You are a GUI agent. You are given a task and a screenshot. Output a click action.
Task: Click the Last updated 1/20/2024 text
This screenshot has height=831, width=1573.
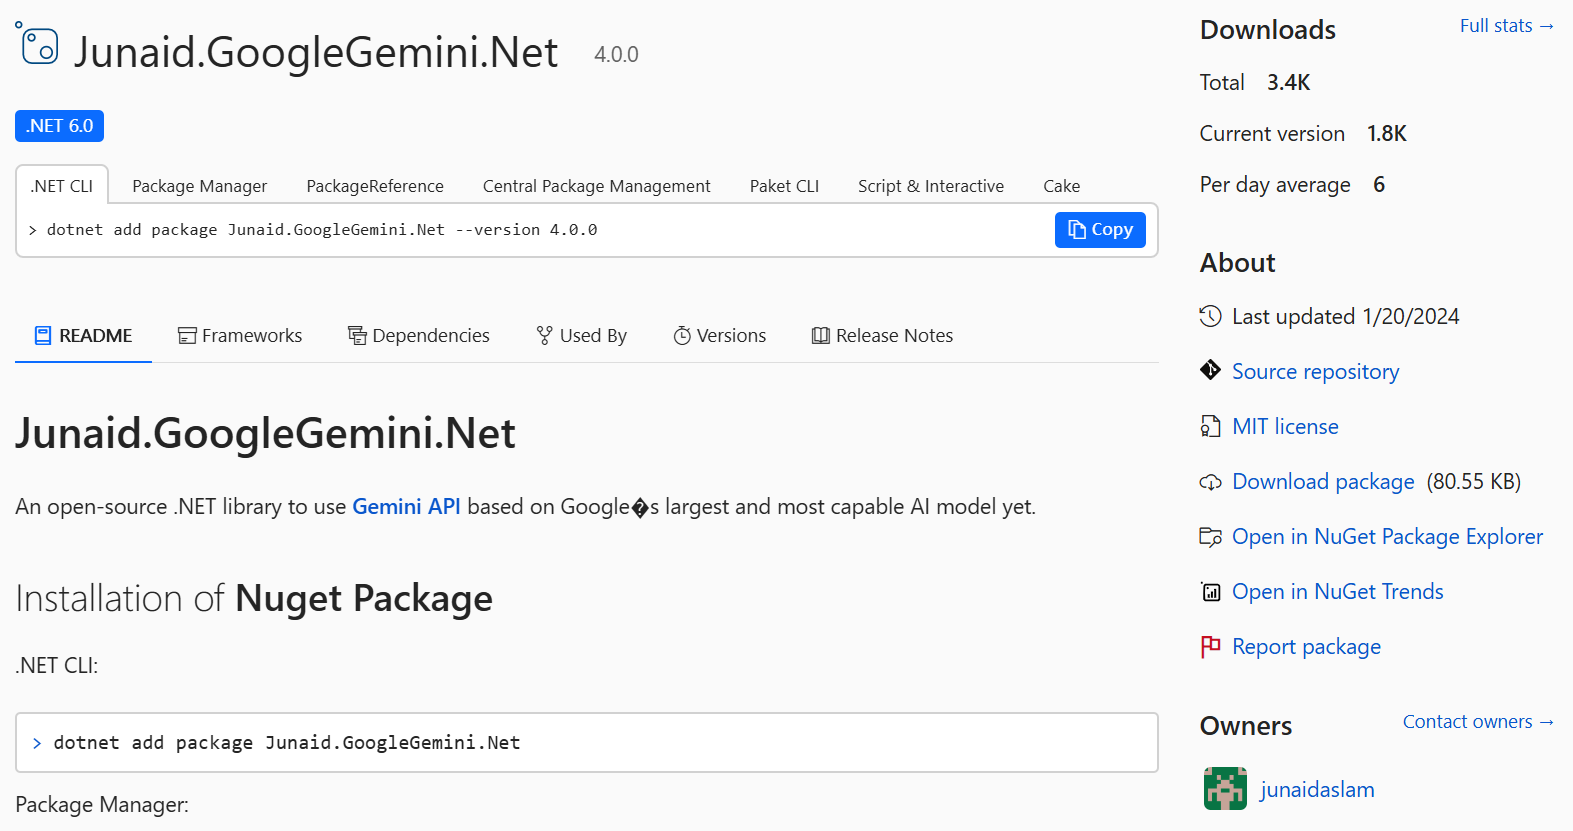tap(1345, 317)
